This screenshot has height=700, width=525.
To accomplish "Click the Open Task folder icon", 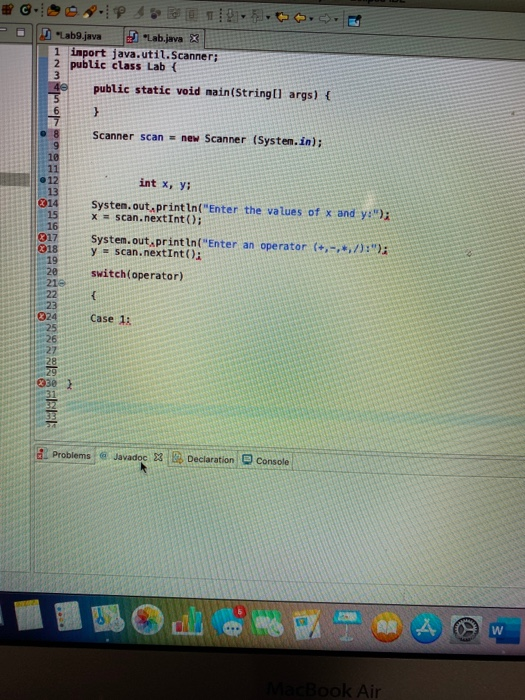I will [x=71, y=11].
